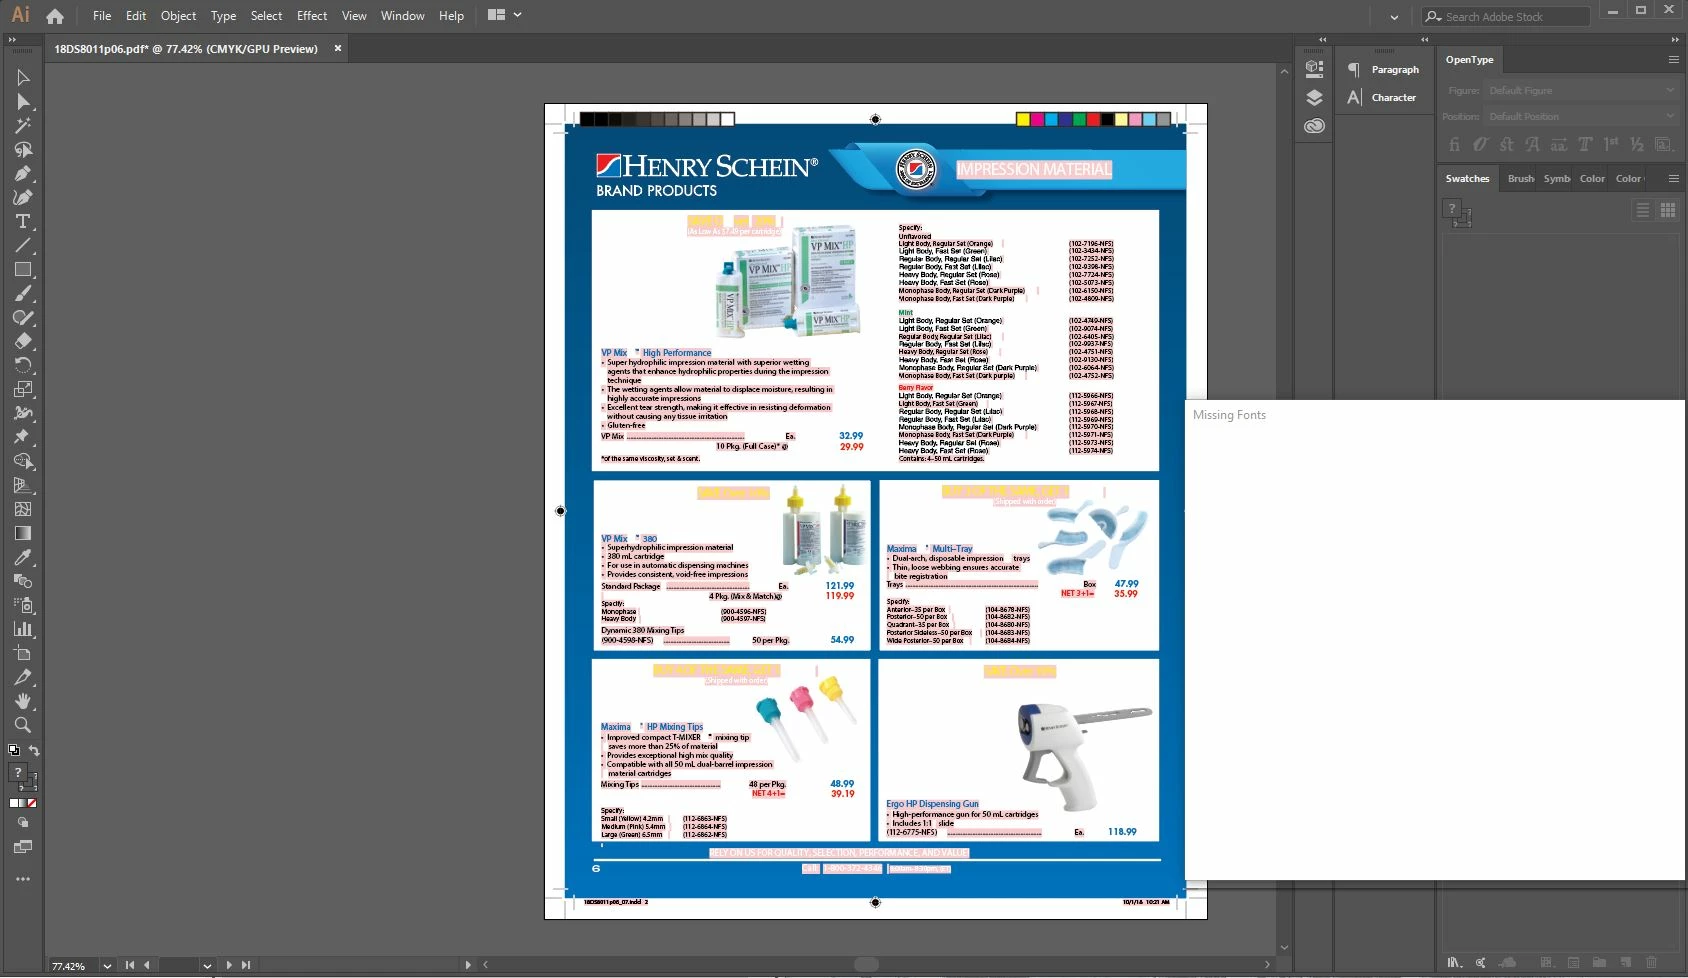
Task: Click Swap Fill and Stroke arrows
Action: tap(34, 750)
